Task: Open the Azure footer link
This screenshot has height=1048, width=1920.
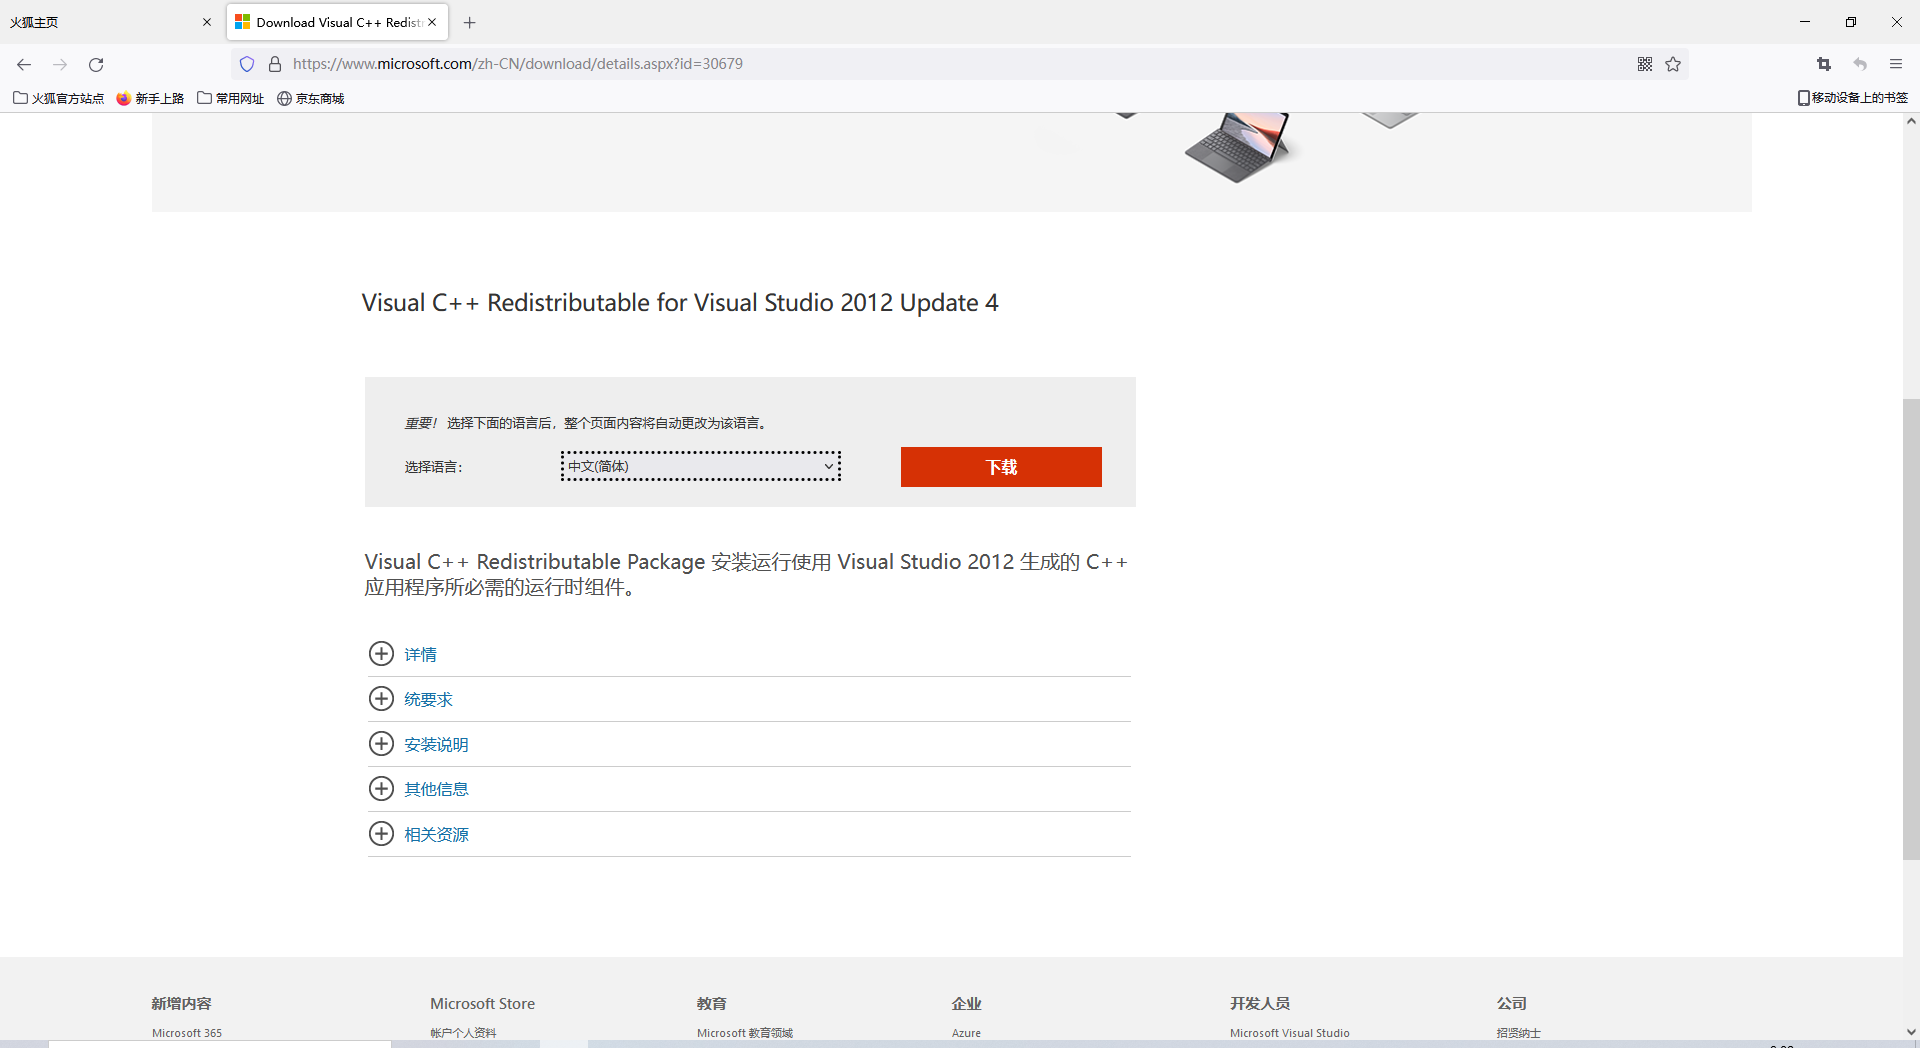Action: (x=966, y=1033)
